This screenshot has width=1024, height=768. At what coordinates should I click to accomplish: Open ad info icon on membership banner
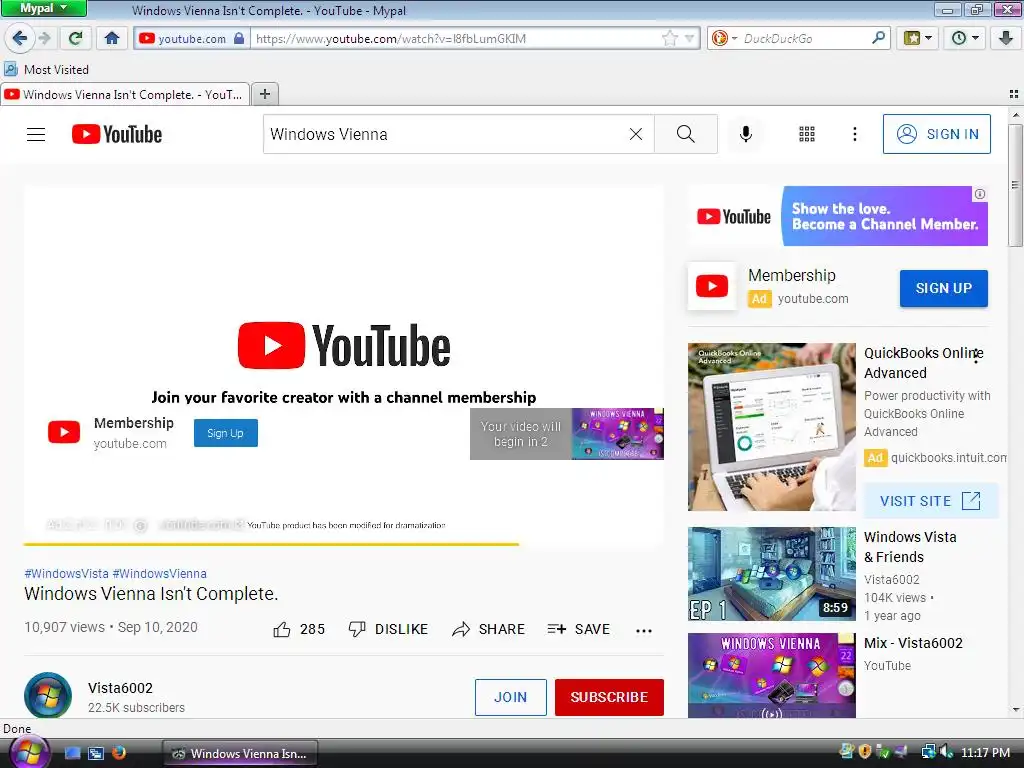click(x=980, y=194)
